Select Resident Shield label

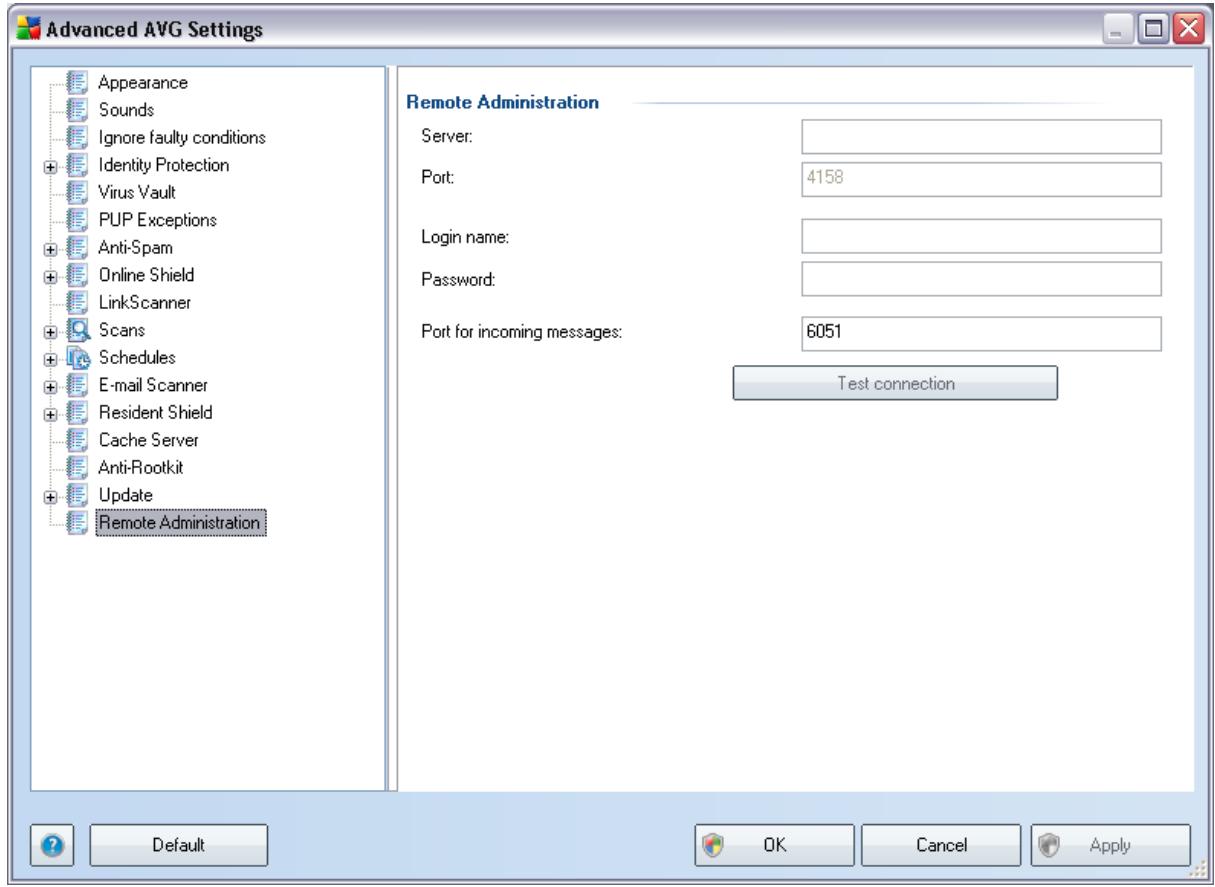[x=155, y=411]
